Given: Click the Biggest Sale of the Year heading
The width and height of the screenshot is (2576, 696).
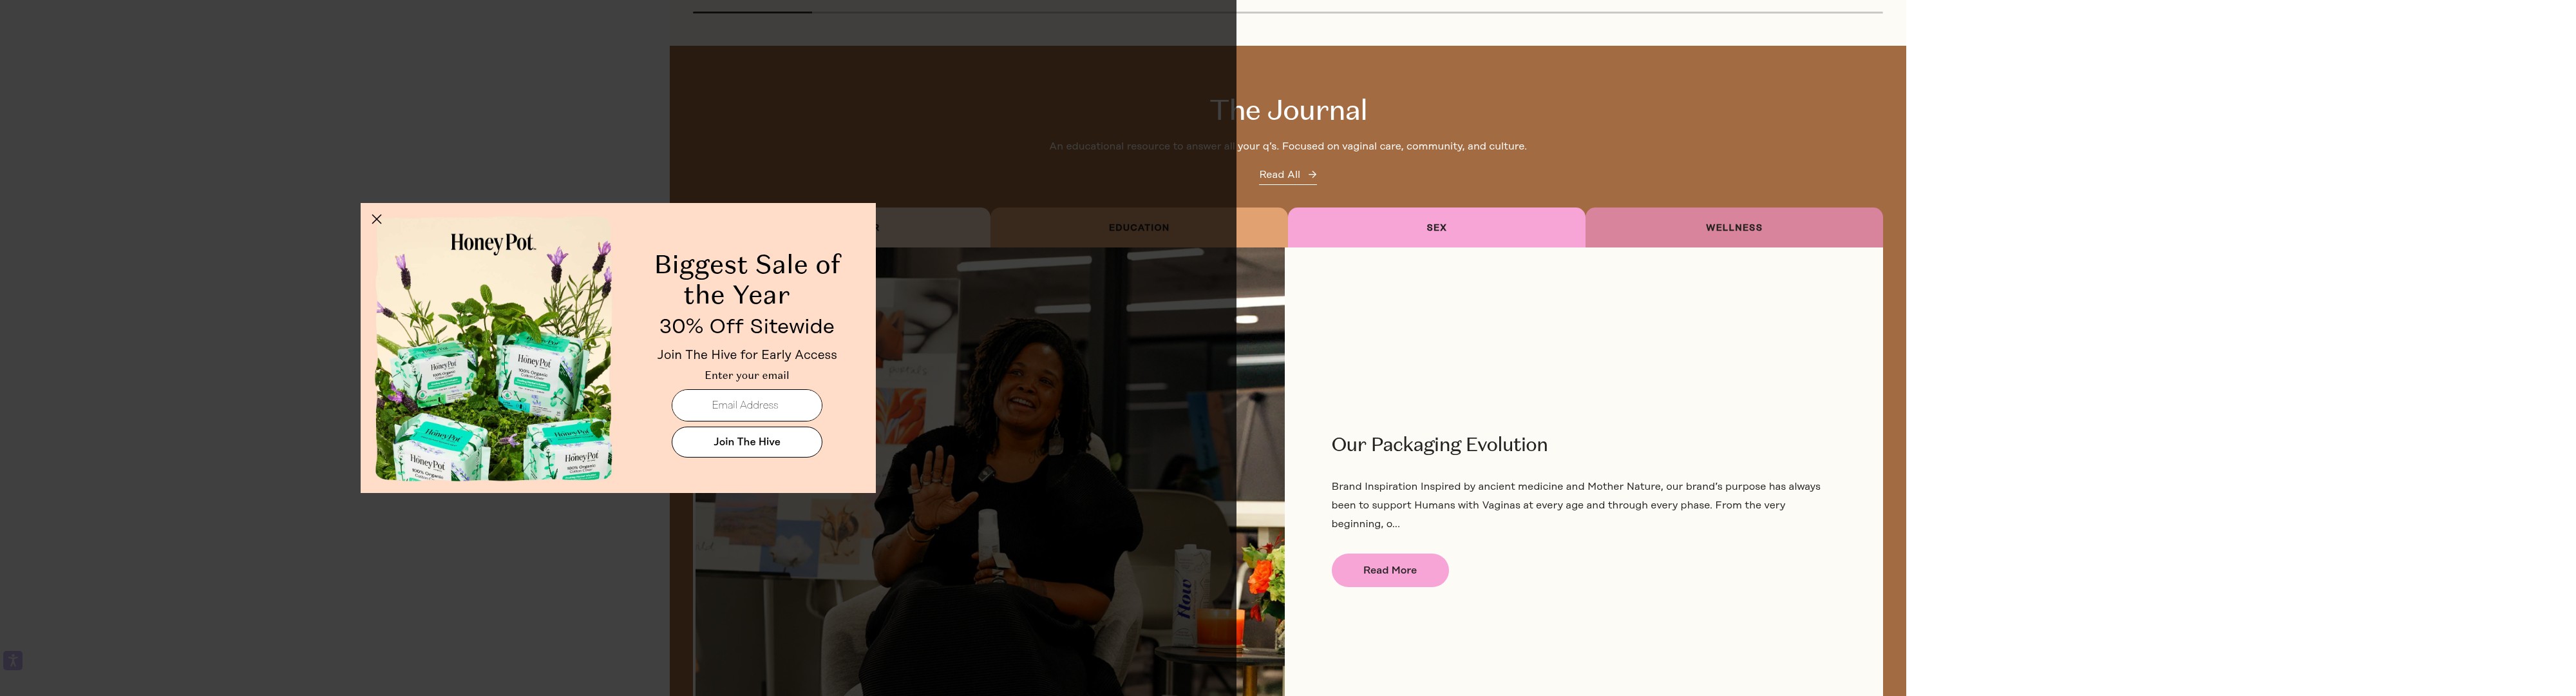Looking at the screenshot, I should [x=747, y=279].
